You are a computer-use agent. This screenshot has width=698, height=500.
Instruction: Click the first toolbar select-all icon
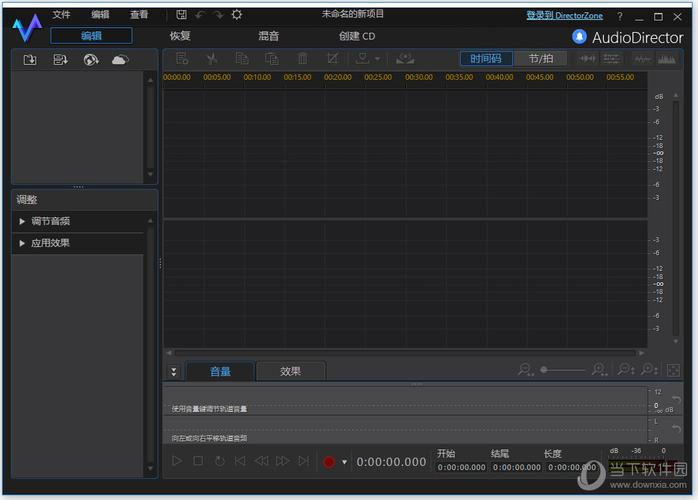[182, 58]
